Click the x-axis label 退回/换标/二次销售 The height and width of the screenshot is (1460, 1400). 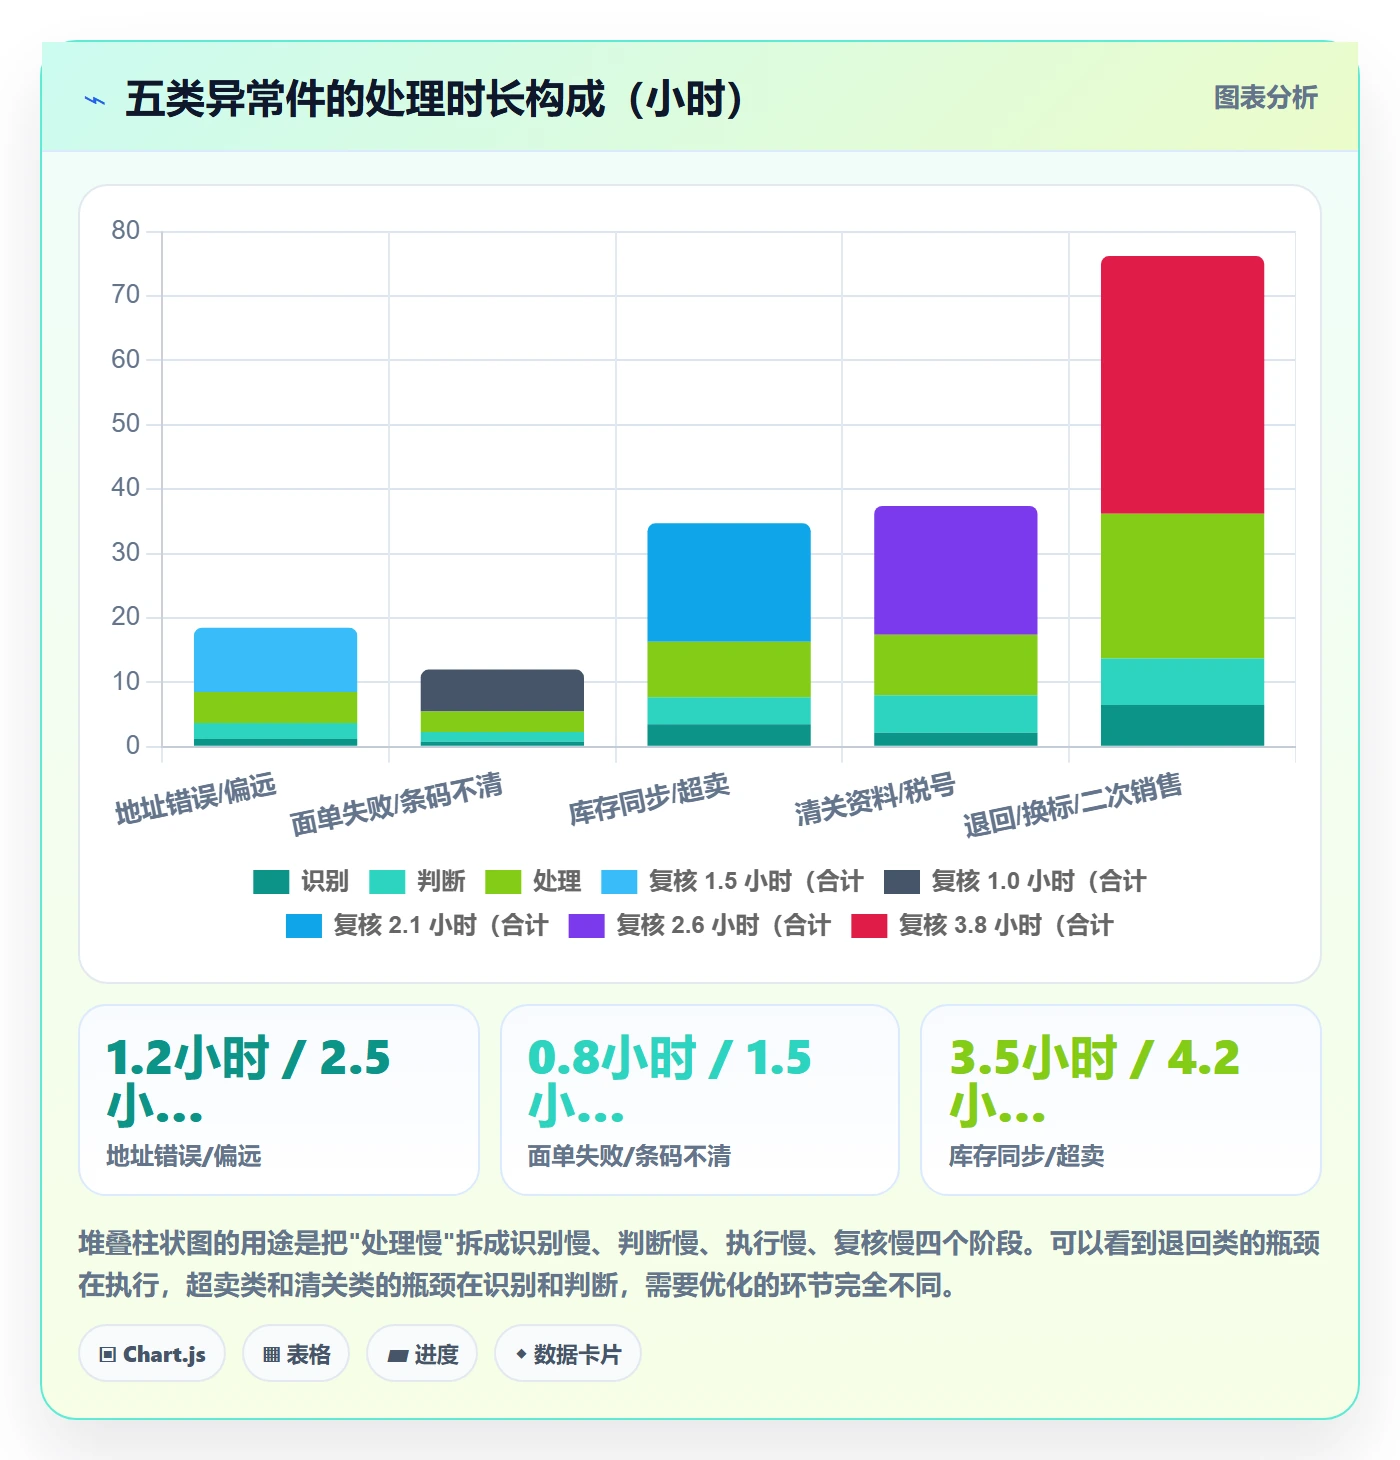click(x=1073, y=803)
